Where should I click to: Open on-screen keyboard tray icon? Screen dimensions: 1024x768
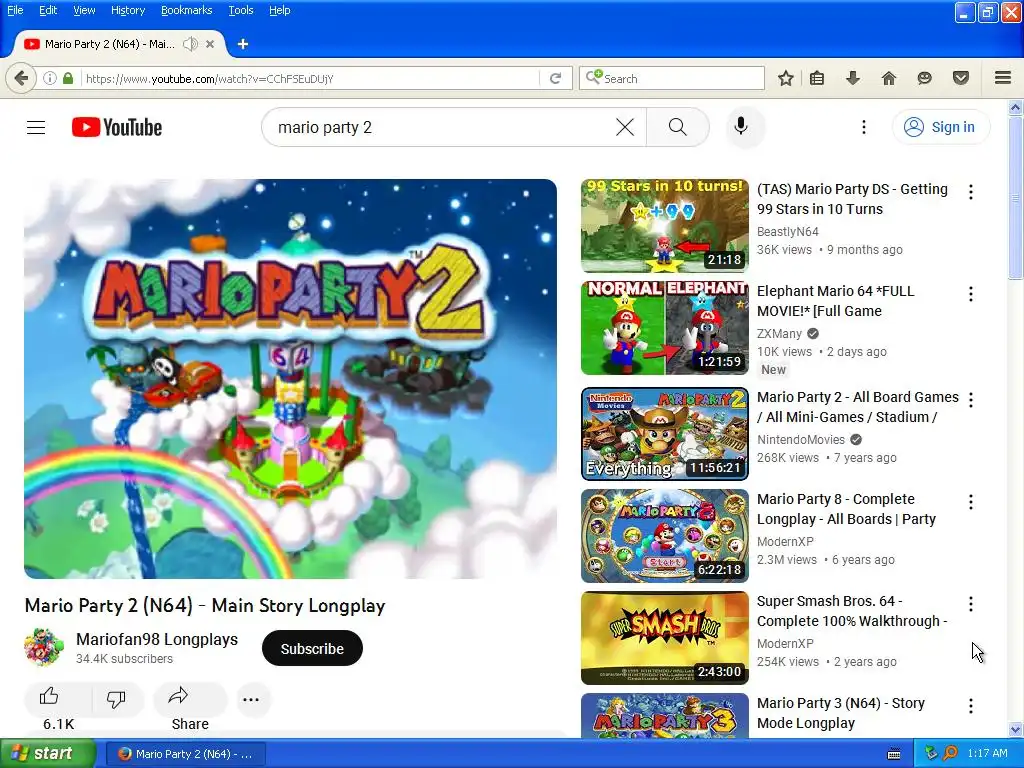894,754
